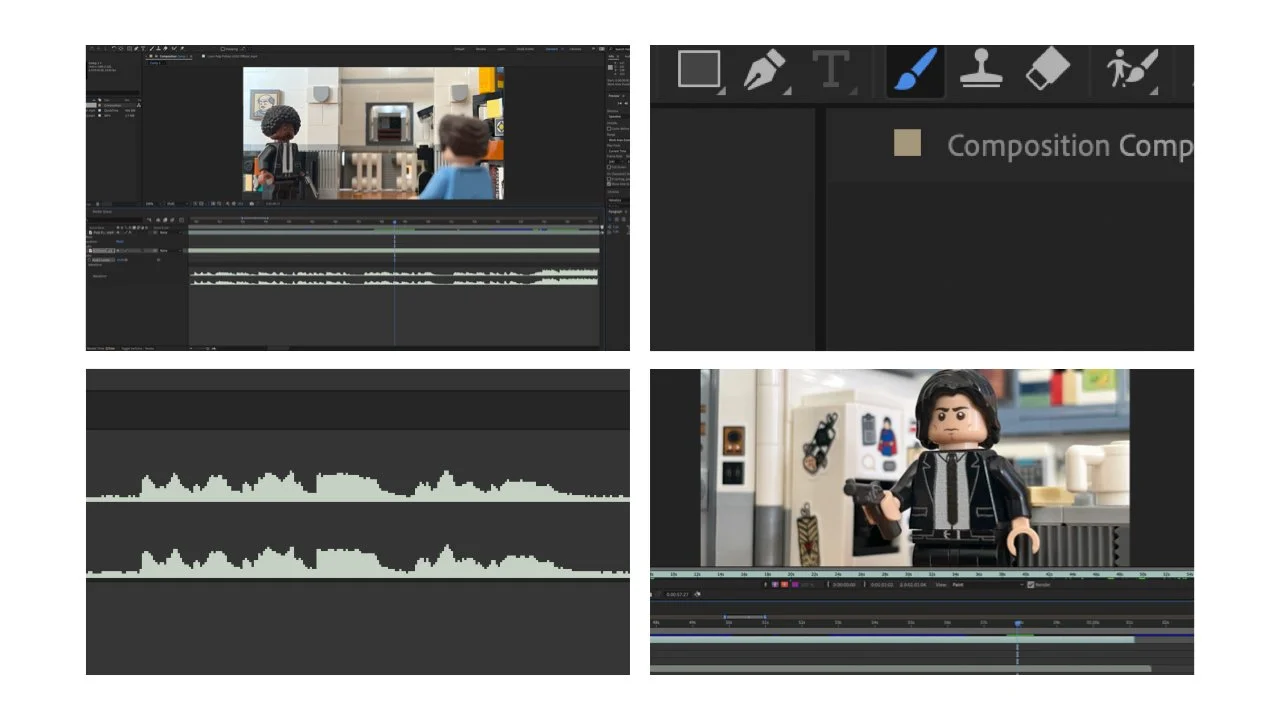Open the Composition Comp panel tab
Image resolution: width=1280 pixels, height=720 pixels.
click(1069, 146)
